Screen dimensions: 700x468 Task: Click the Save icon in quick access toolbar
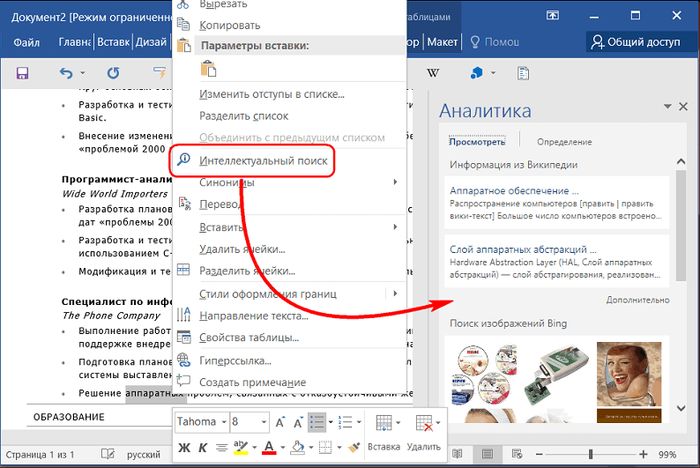pos(22,73)
